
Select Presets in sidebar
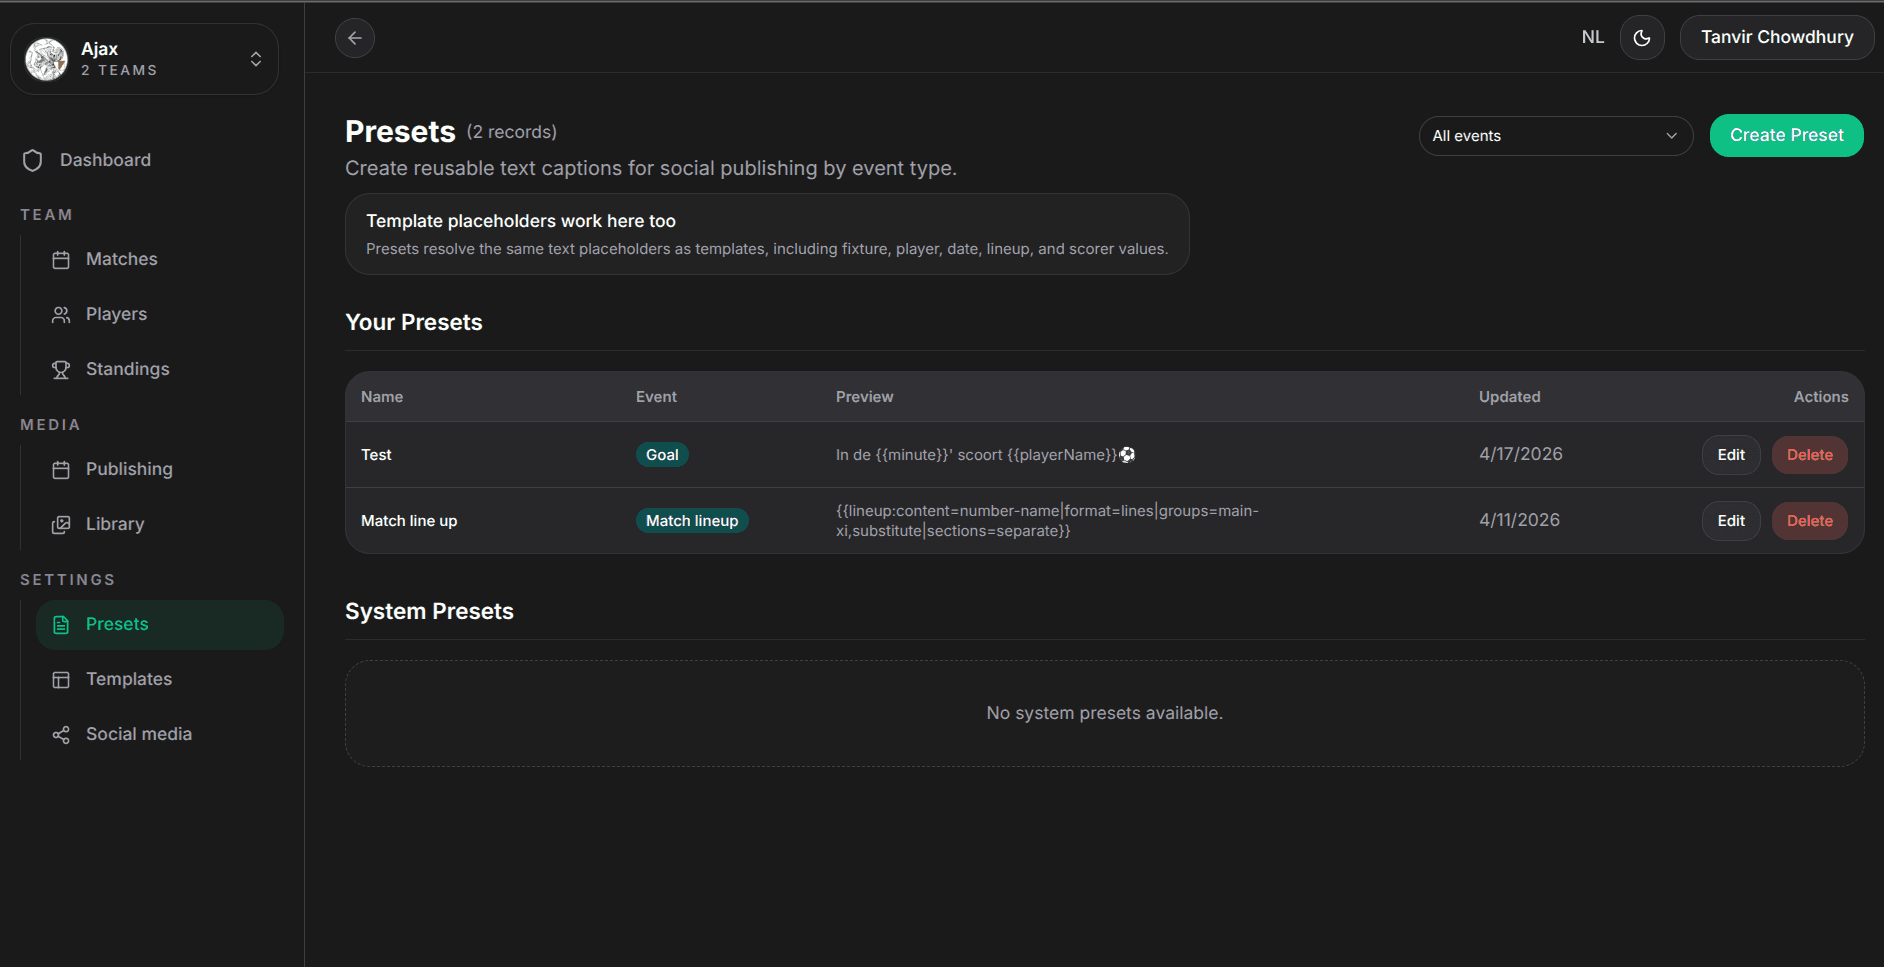(x=160, y=625)
